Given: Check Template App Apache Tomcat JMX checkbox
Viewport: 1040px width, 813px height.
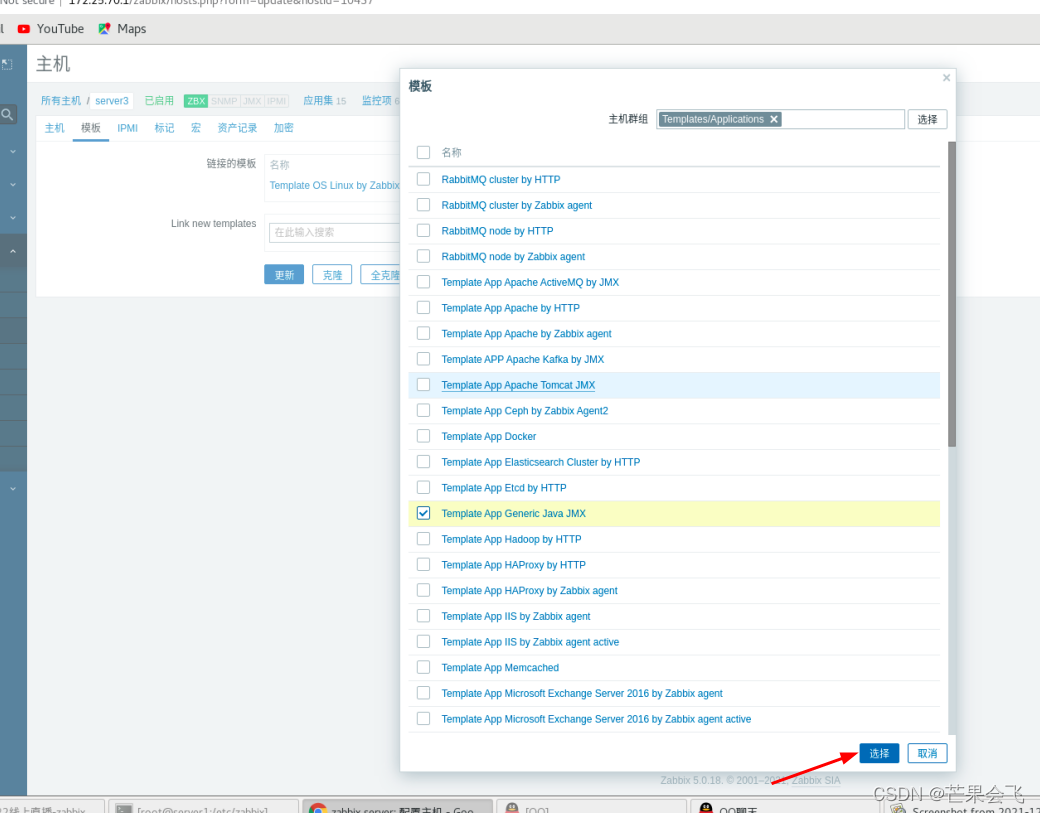Looking at the screenshot, I should [x=423, y=385].
